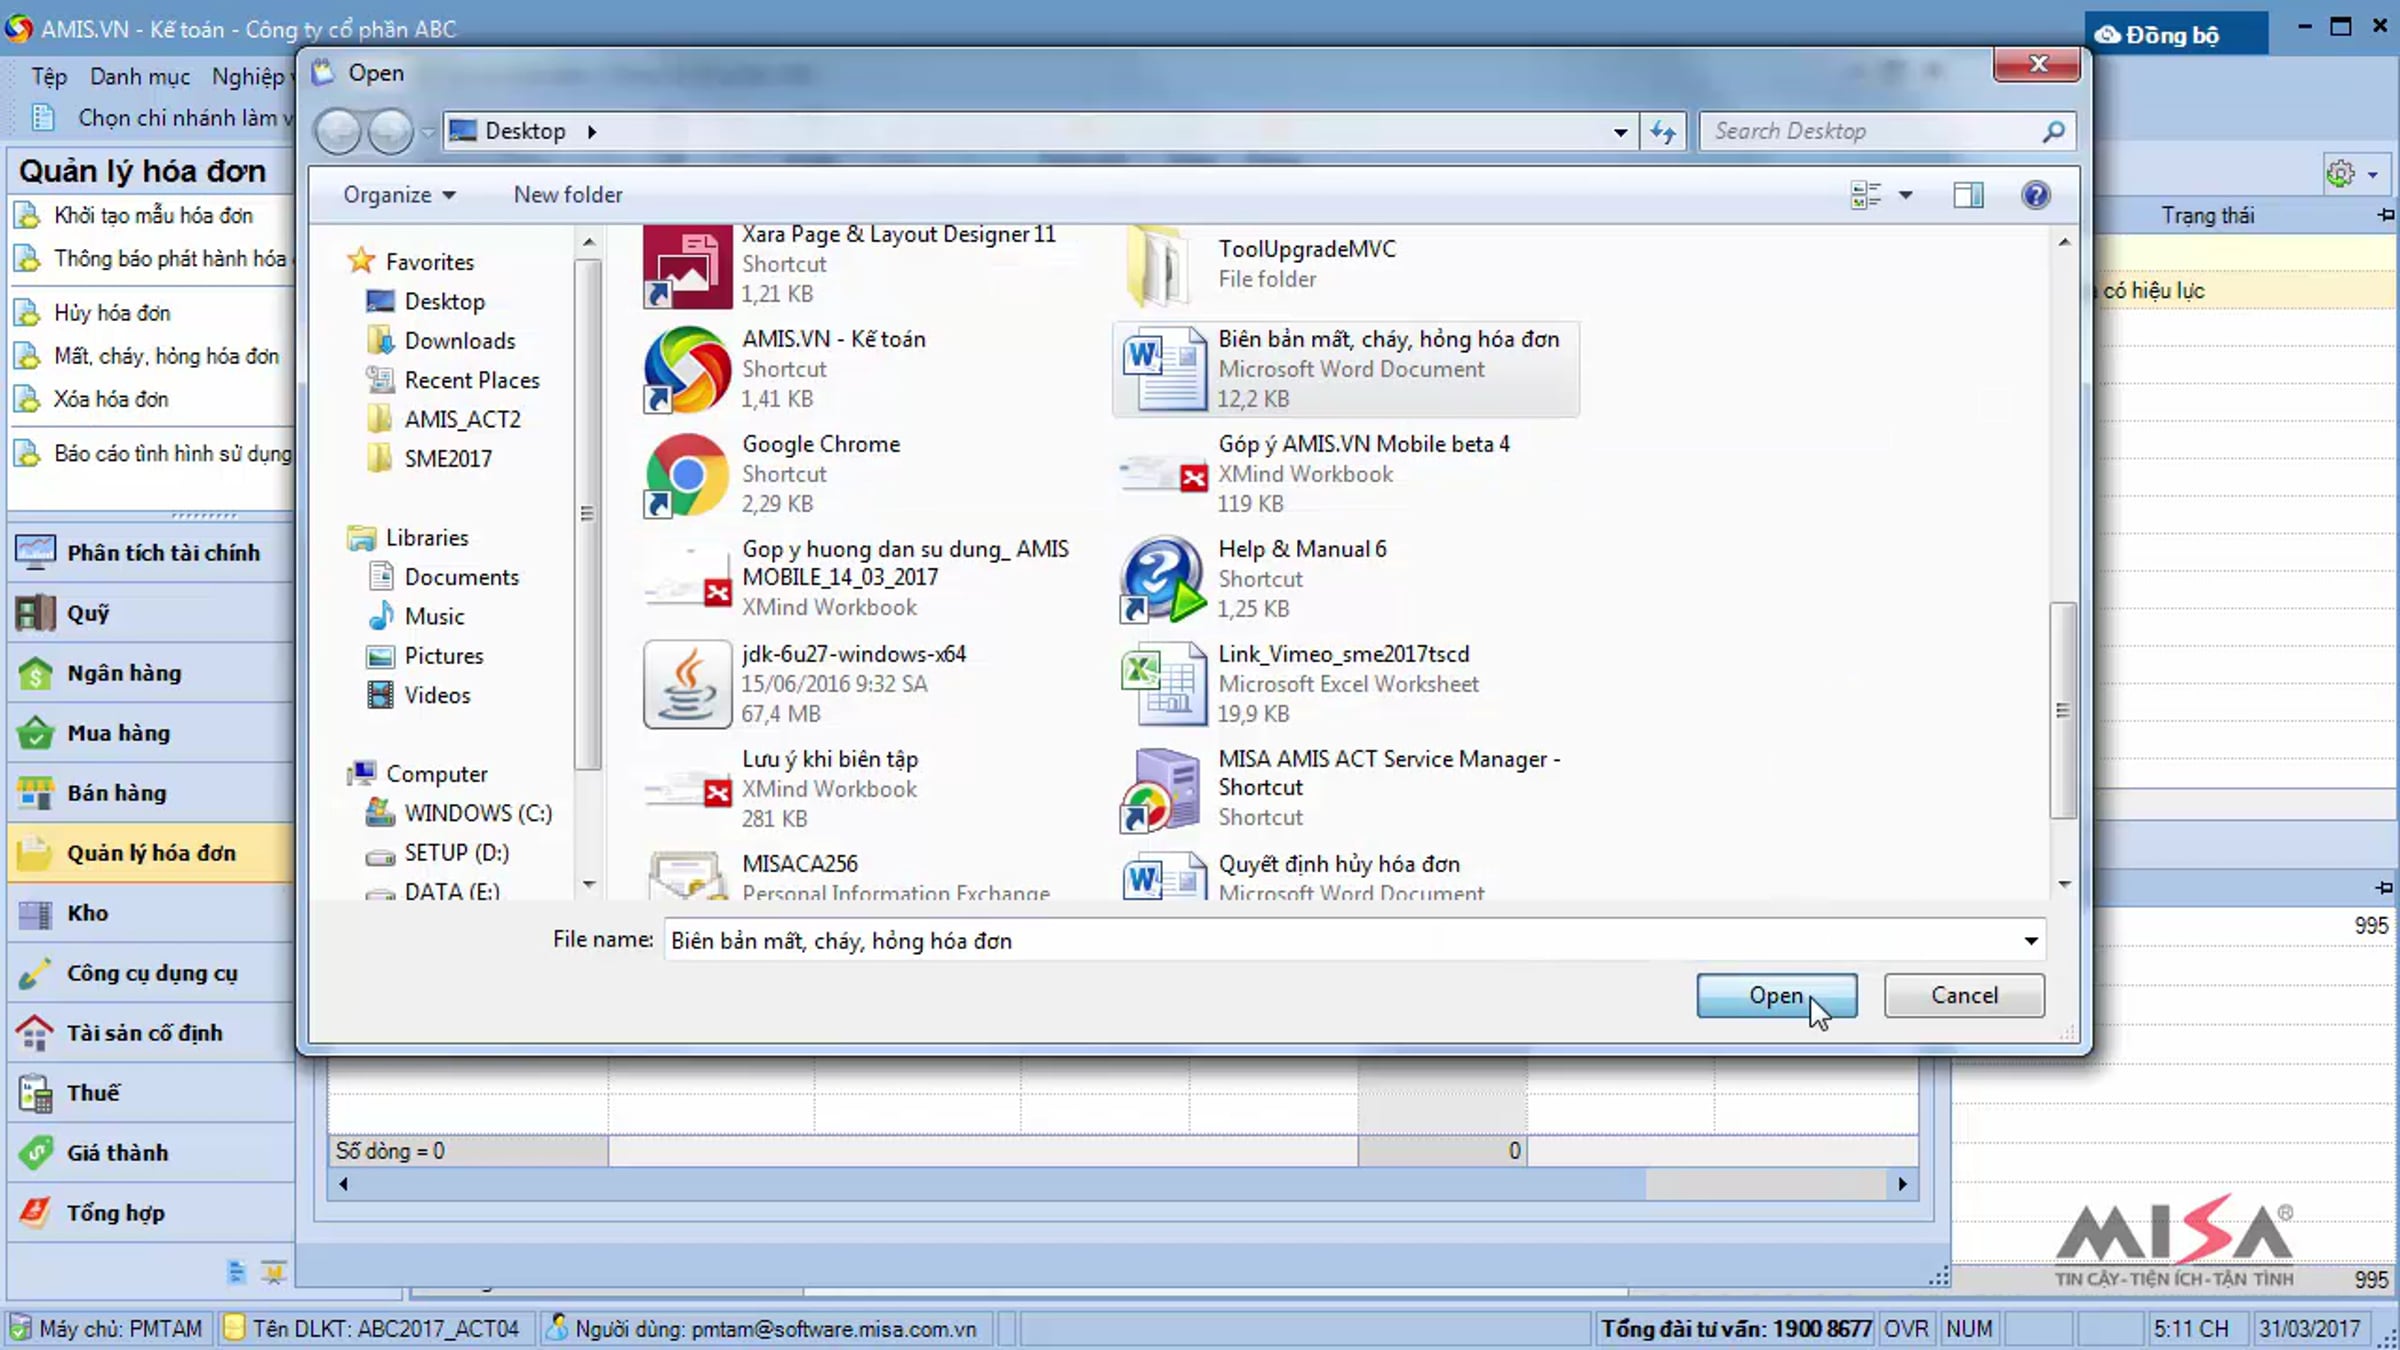Open the Kho module in the sidebar
This screenshot has height=1350, width=2400.
(150, 913)
